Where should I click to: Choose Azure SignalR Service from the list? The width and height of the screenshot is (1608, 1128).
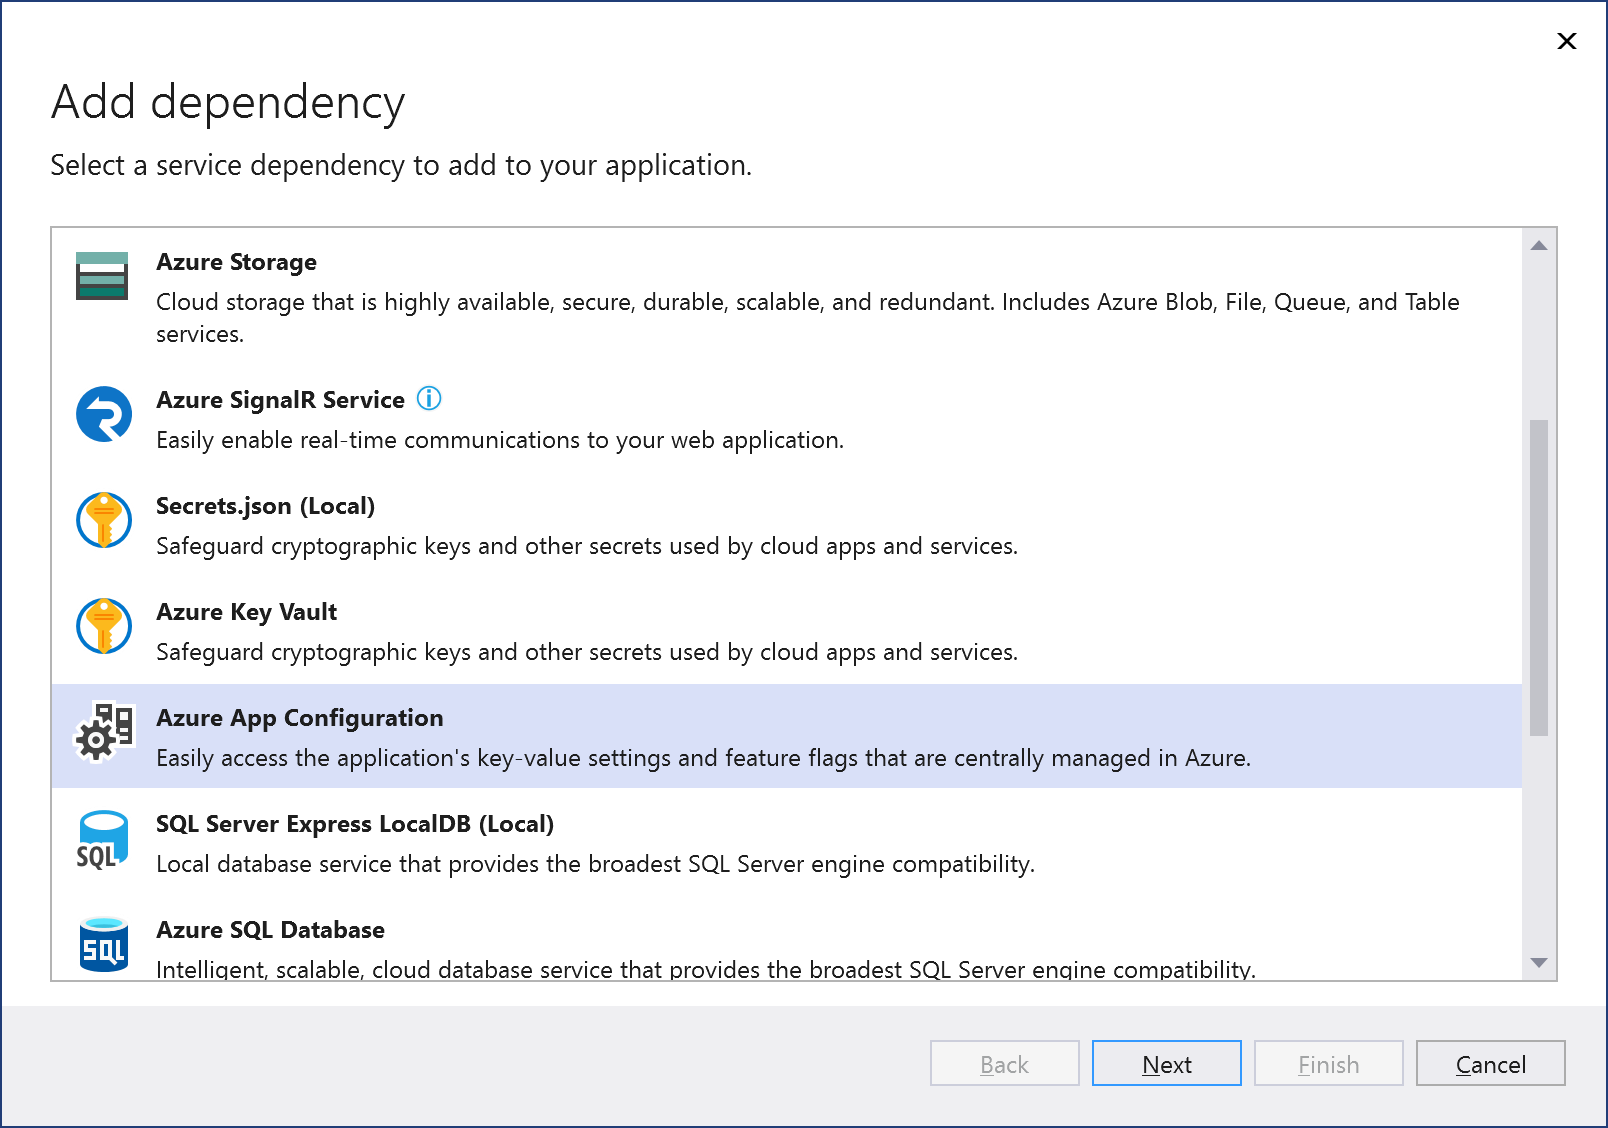pyautogui.click(x=280, y=400)
